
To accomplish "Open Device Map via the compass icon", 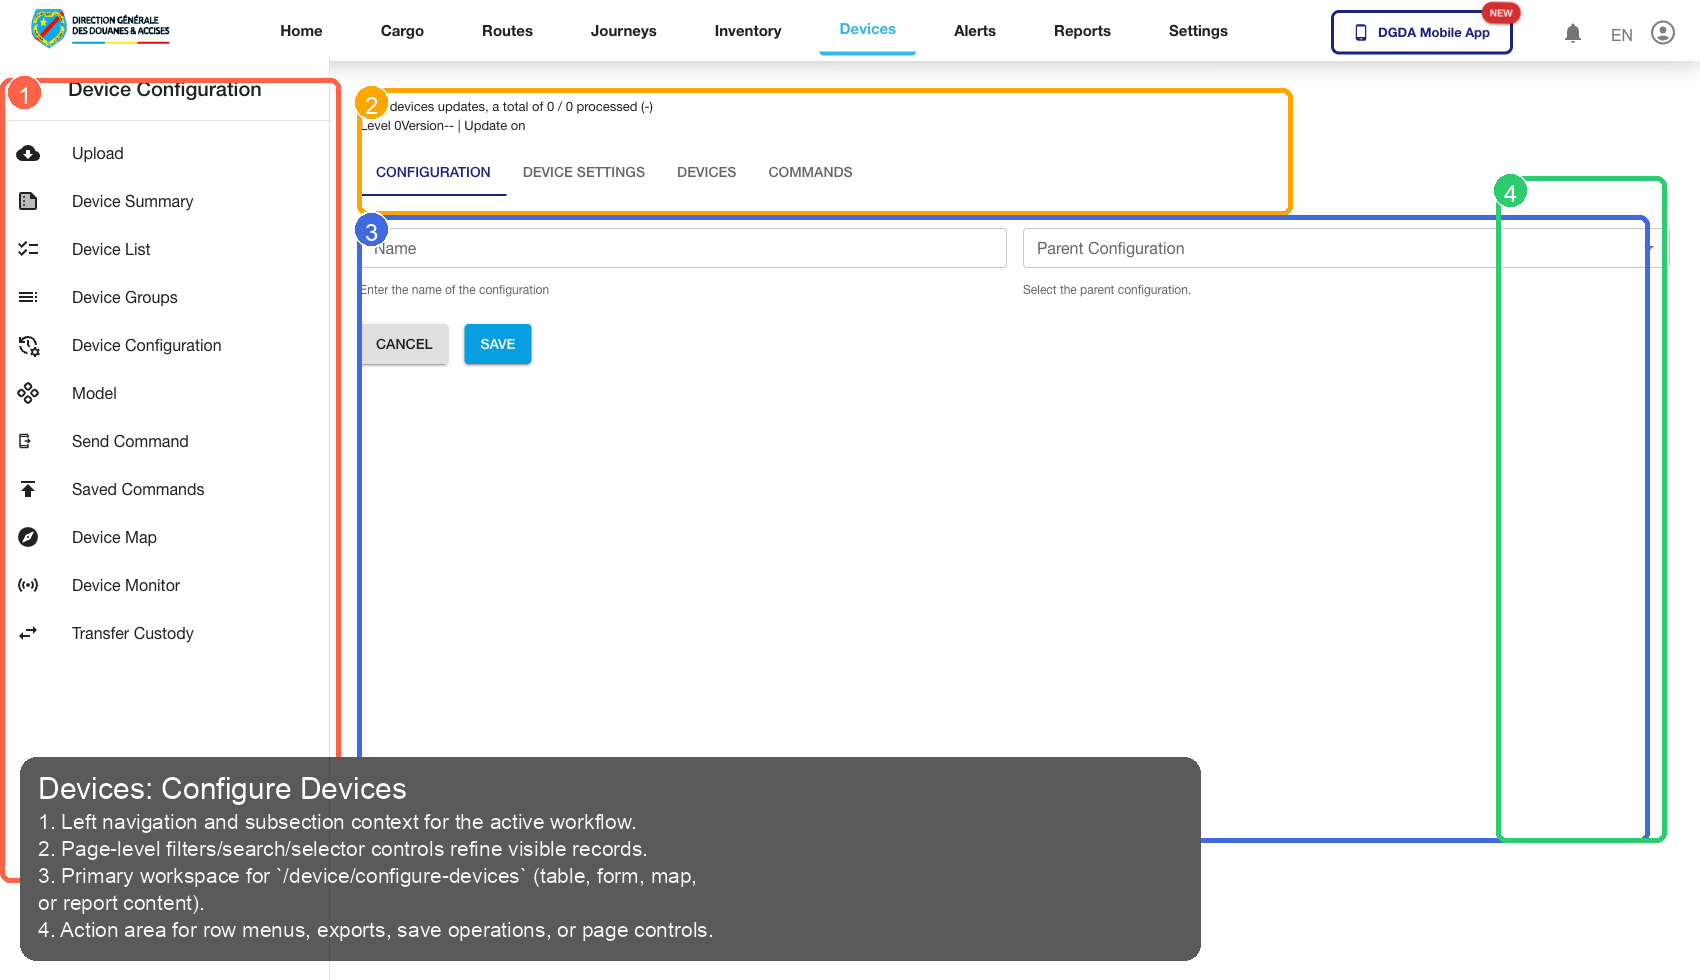I will pyautogui.click(x=28, y=537).
